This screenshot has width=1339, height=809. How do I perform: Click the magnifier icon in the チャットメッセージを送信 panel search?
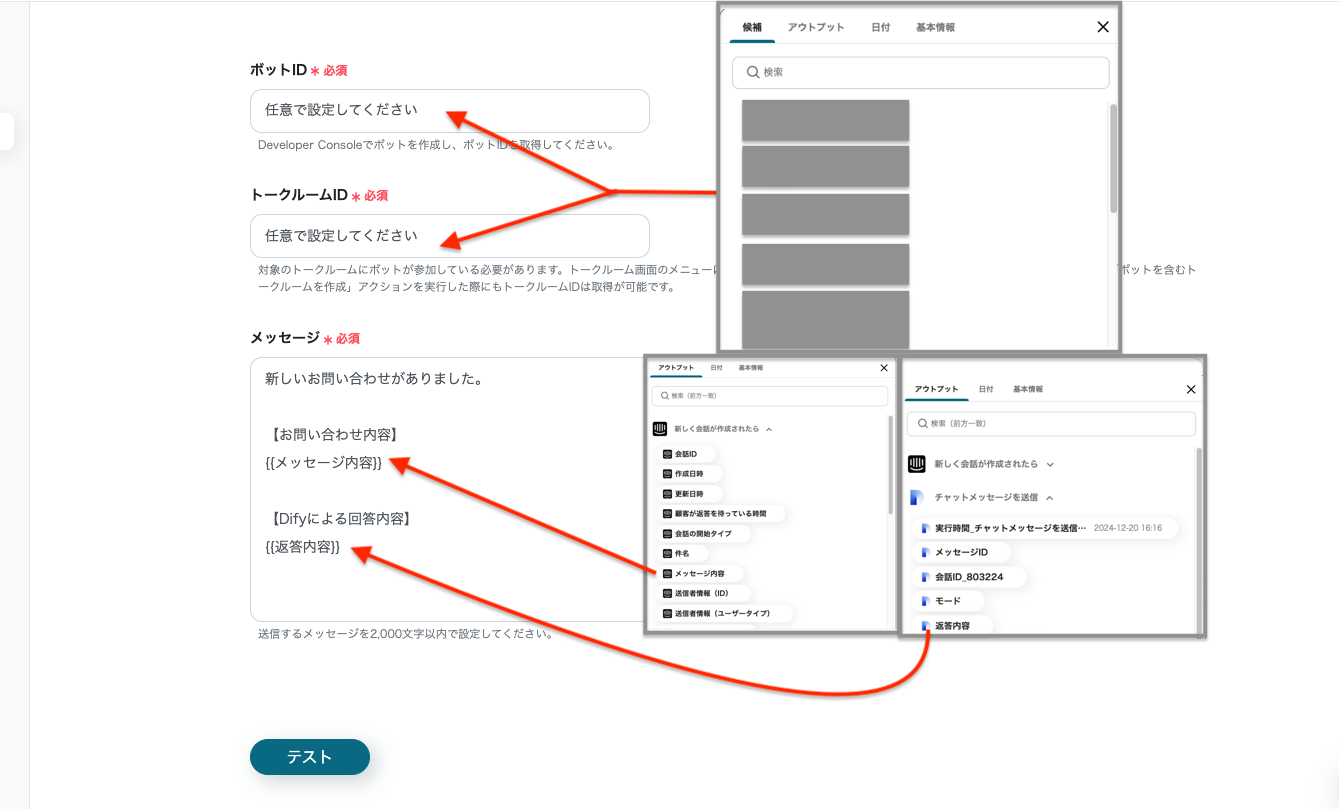pos(921,423)
